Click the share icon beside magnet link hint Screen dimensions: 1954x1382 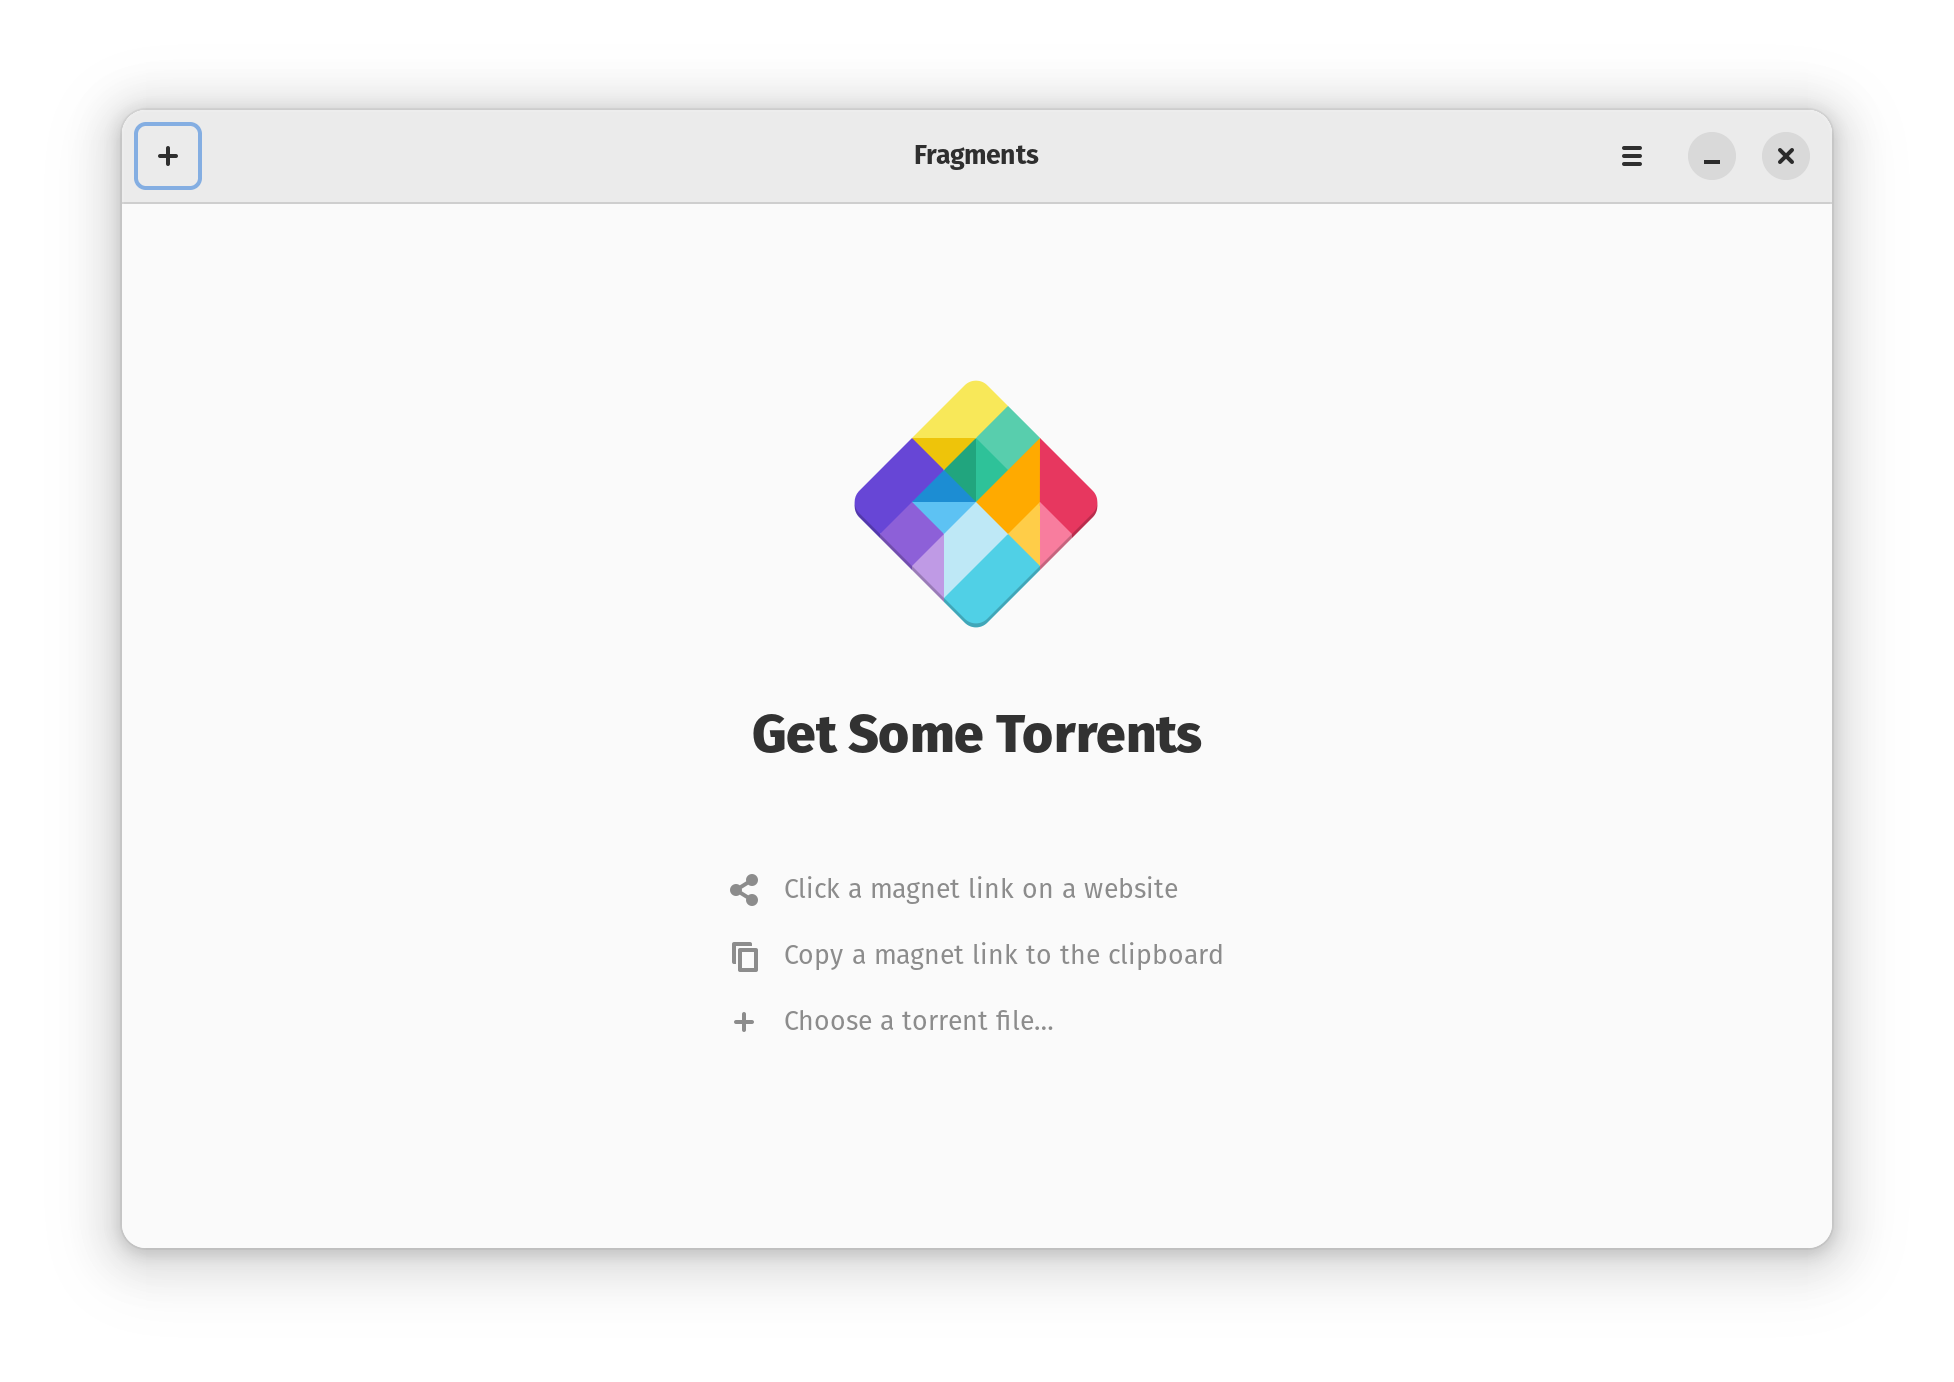pos(744,890)
